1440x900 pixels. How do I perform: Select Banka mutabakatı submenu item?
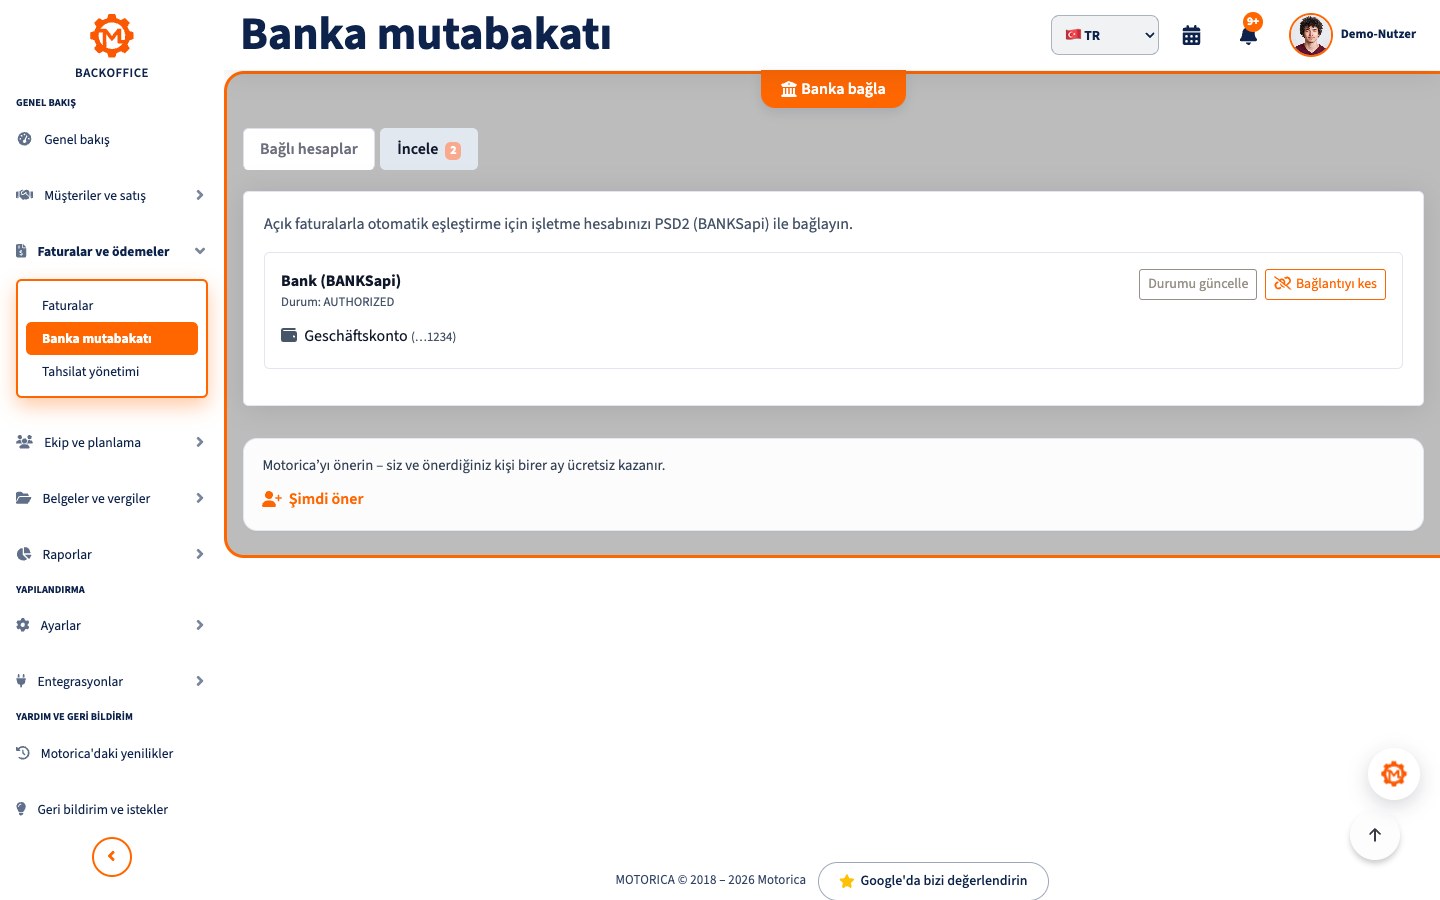[x=112, y=338]
